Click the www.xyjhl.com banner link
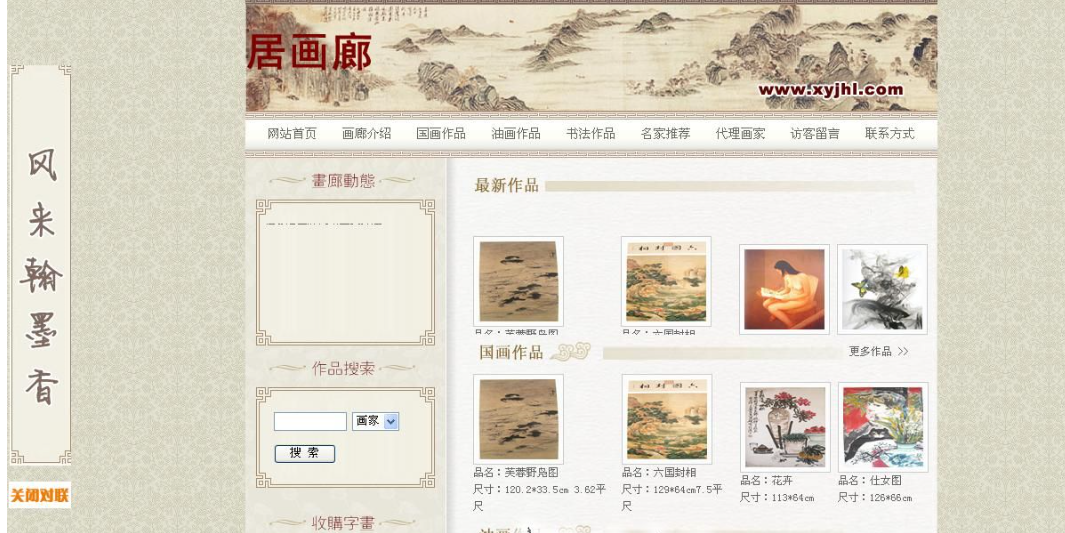This screenshot has height=533, width=1065. 831,90
